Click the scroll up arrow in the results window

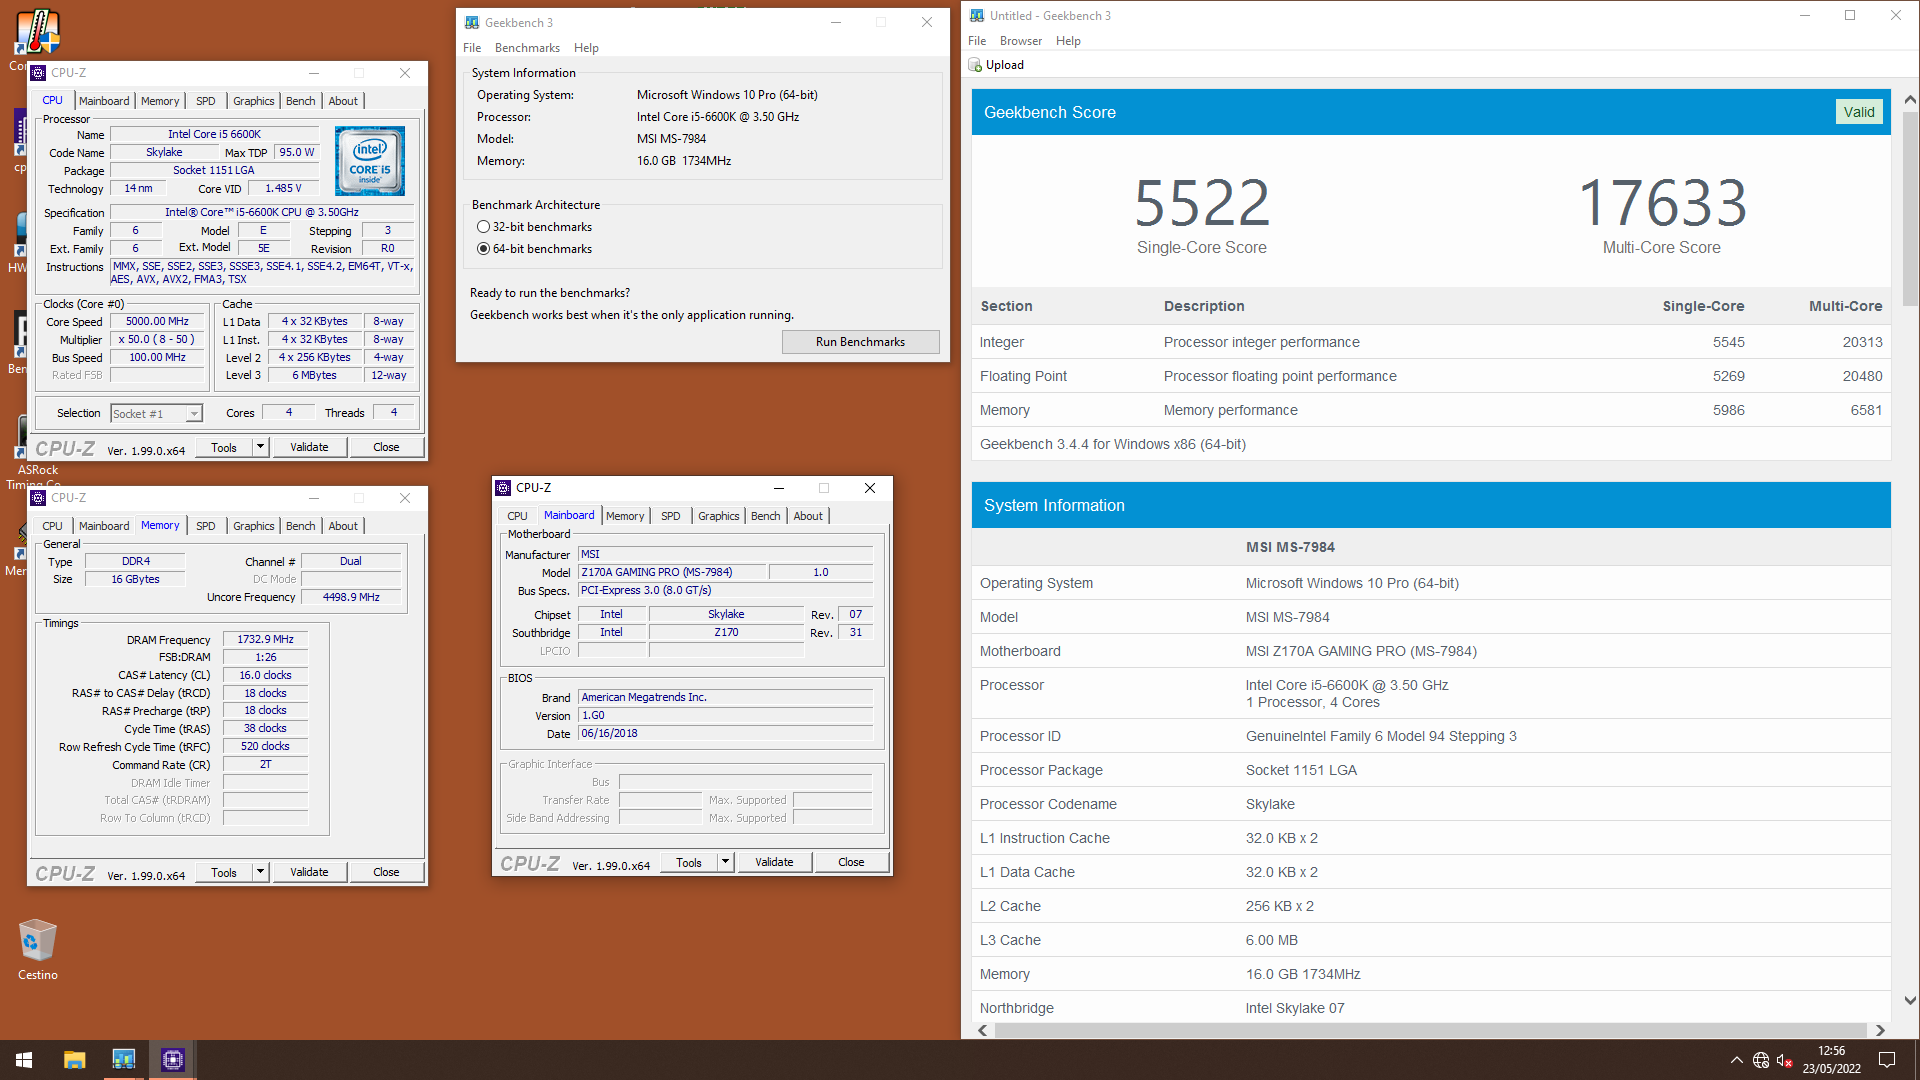1910,99
